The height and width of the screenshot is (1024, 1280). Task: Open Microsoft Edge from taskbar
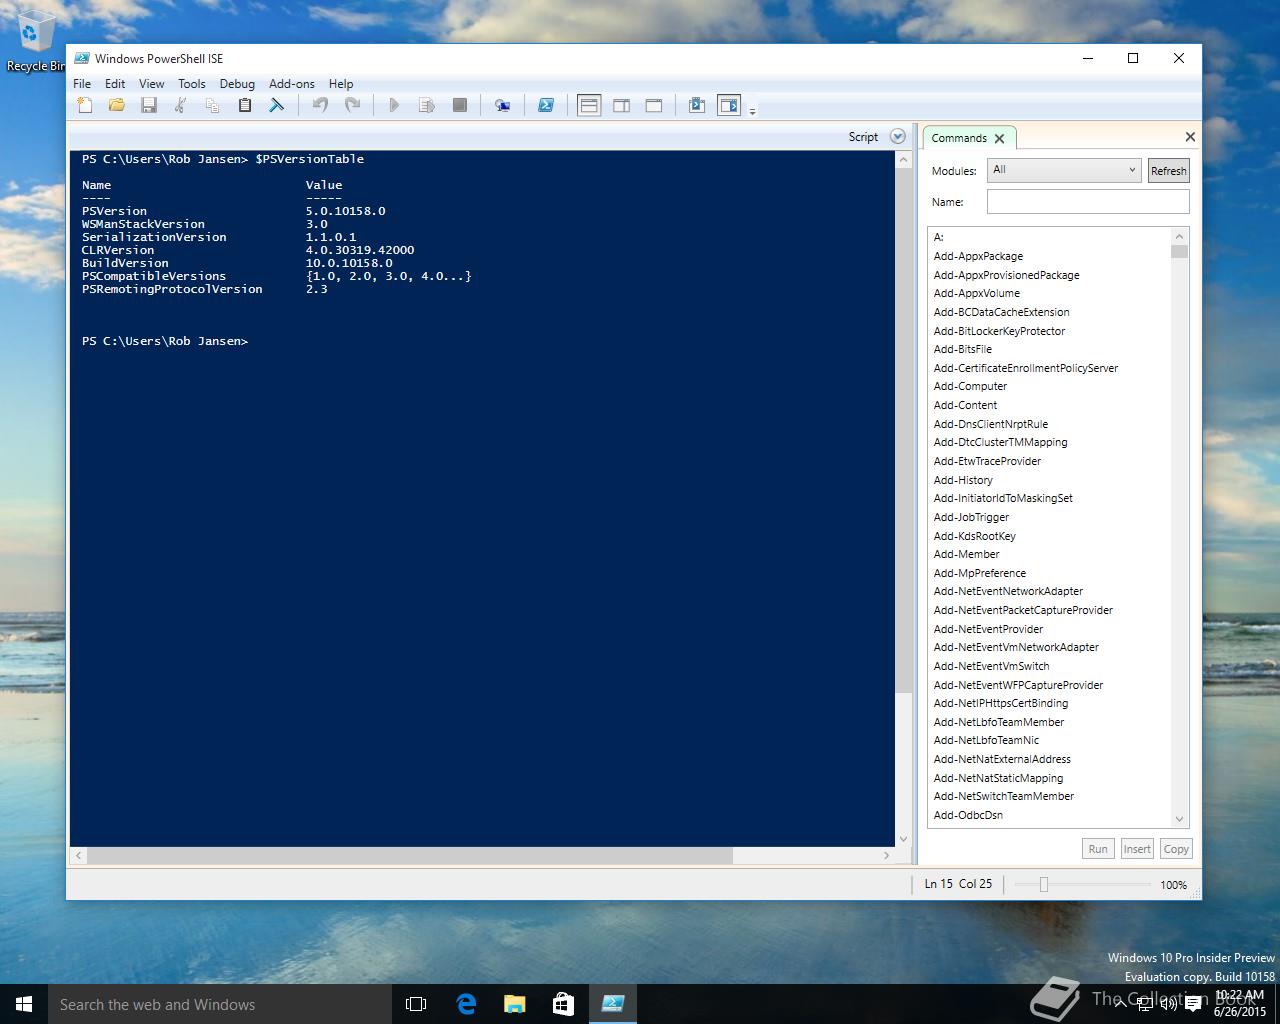pos(466,1004)
